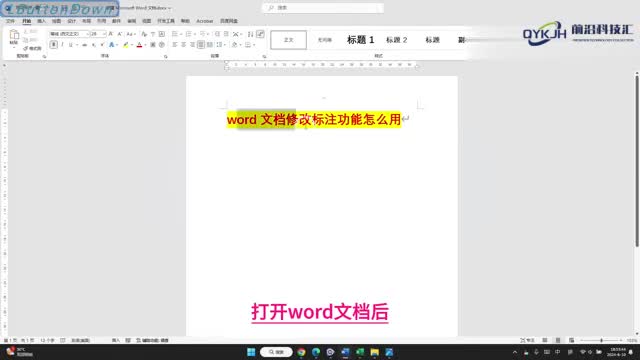Screen dimensions: 640x360
Task: Click the Multilevel List icon
Action: click(x=203, y=34)
